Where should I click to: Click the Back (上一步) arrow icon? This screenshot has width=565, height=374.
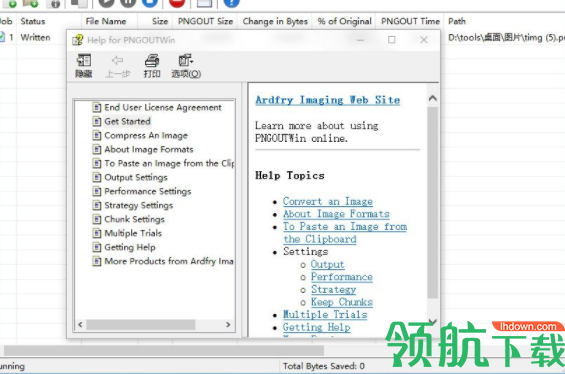[x=117, y=61]
